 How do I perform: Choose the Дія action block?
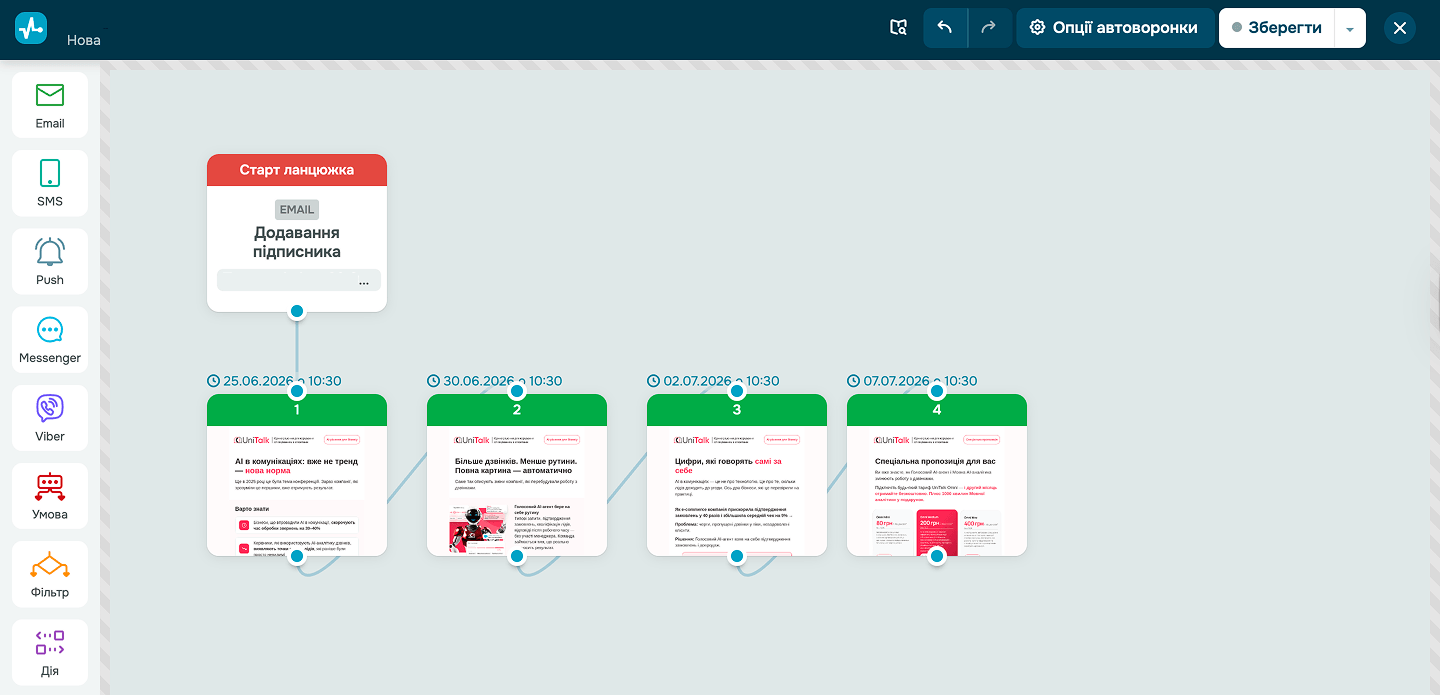pos(50,652)
